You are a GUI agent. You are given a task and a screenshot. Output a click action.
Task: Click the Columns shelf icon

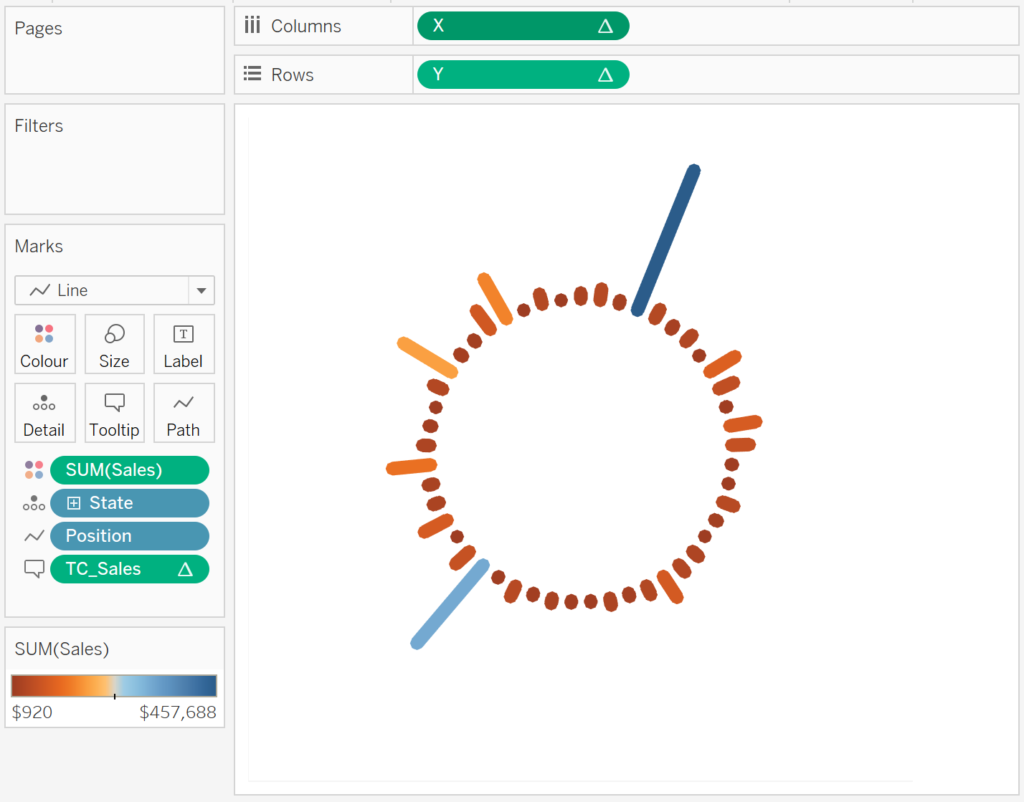click(252, 25)
